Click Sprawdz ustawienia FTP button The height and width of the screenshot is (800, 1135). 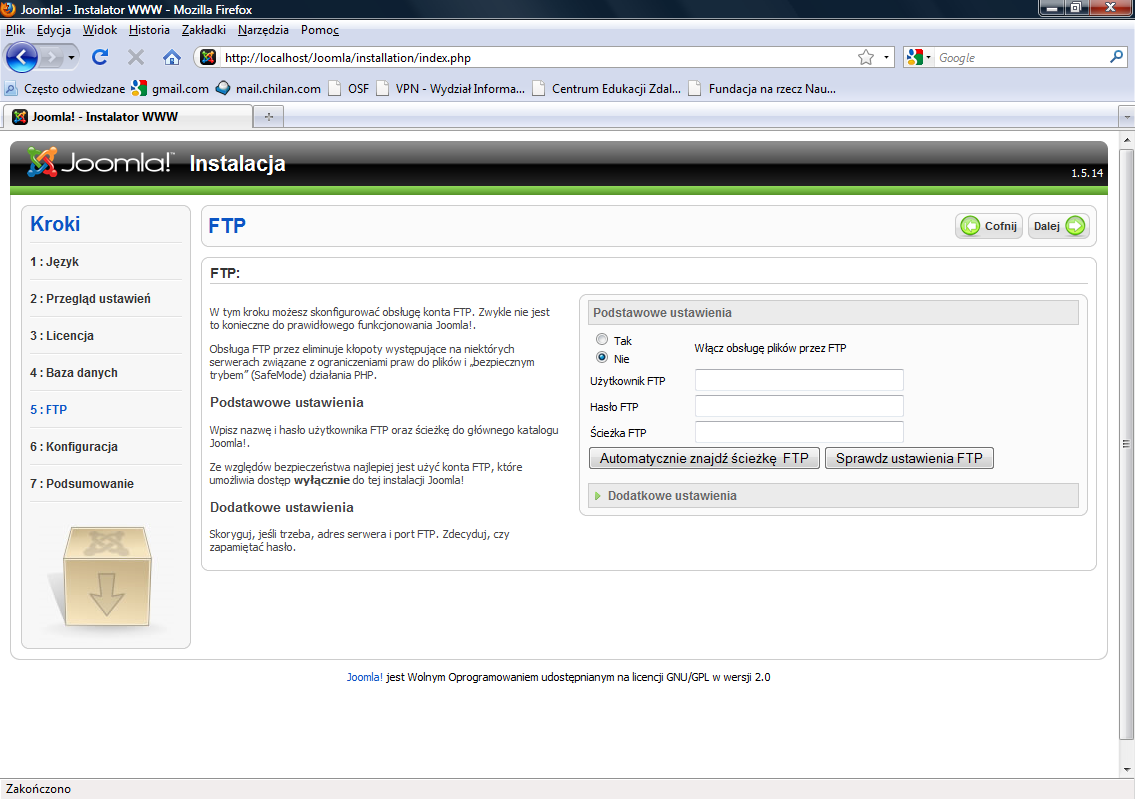[909, 458]
